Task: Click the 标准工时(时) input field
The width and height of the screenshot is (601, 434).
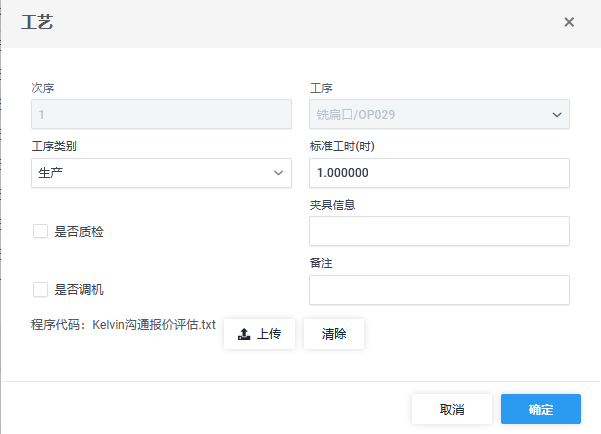Action: pyautogui.click(x=439, y=173)
